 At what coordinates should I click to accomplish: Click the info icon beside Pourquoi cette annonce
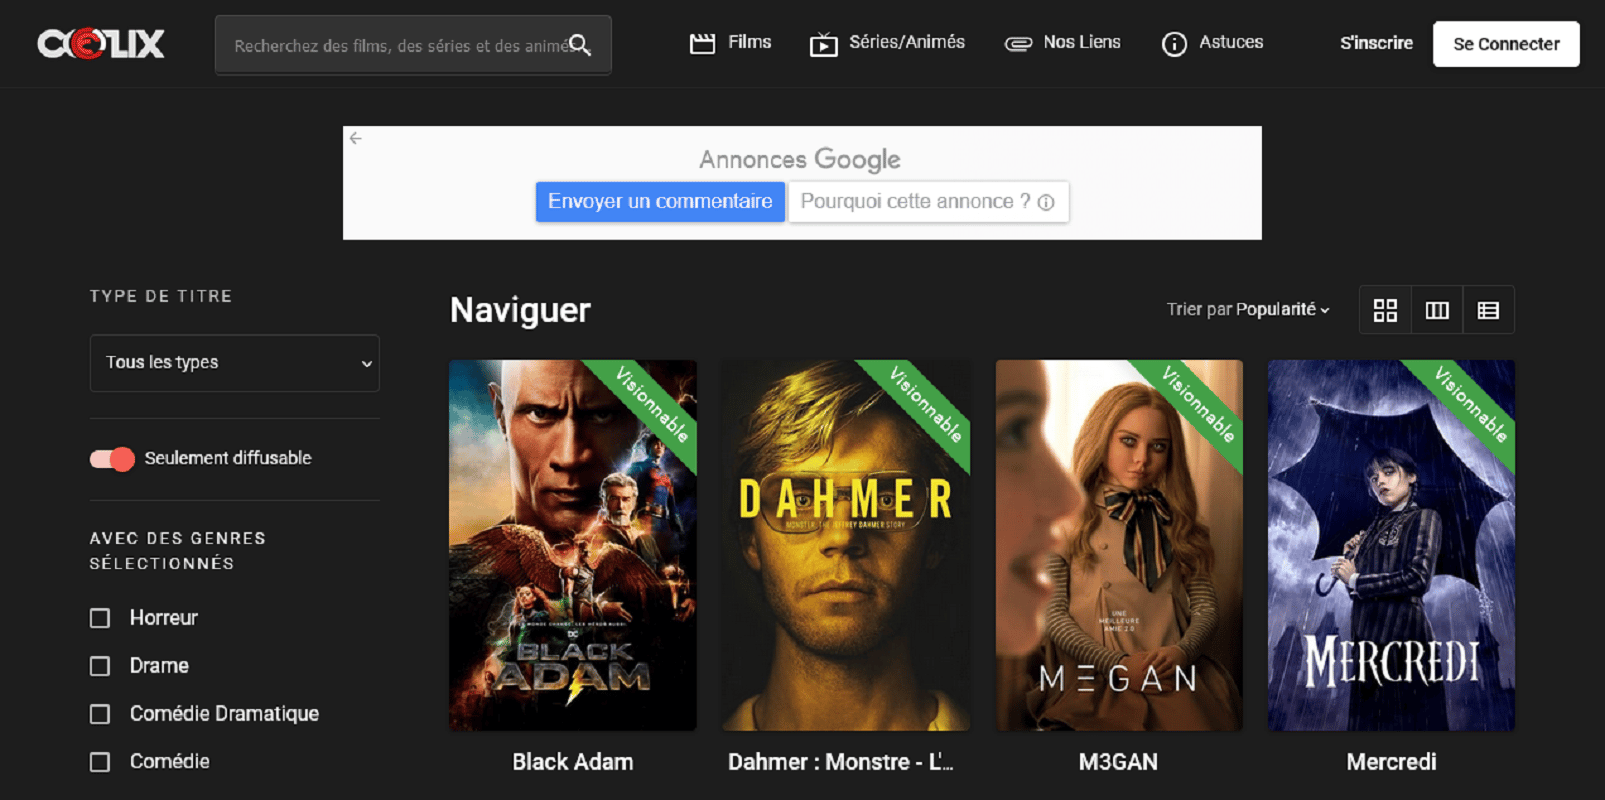pyautogui.click(x=1046, y=202)
